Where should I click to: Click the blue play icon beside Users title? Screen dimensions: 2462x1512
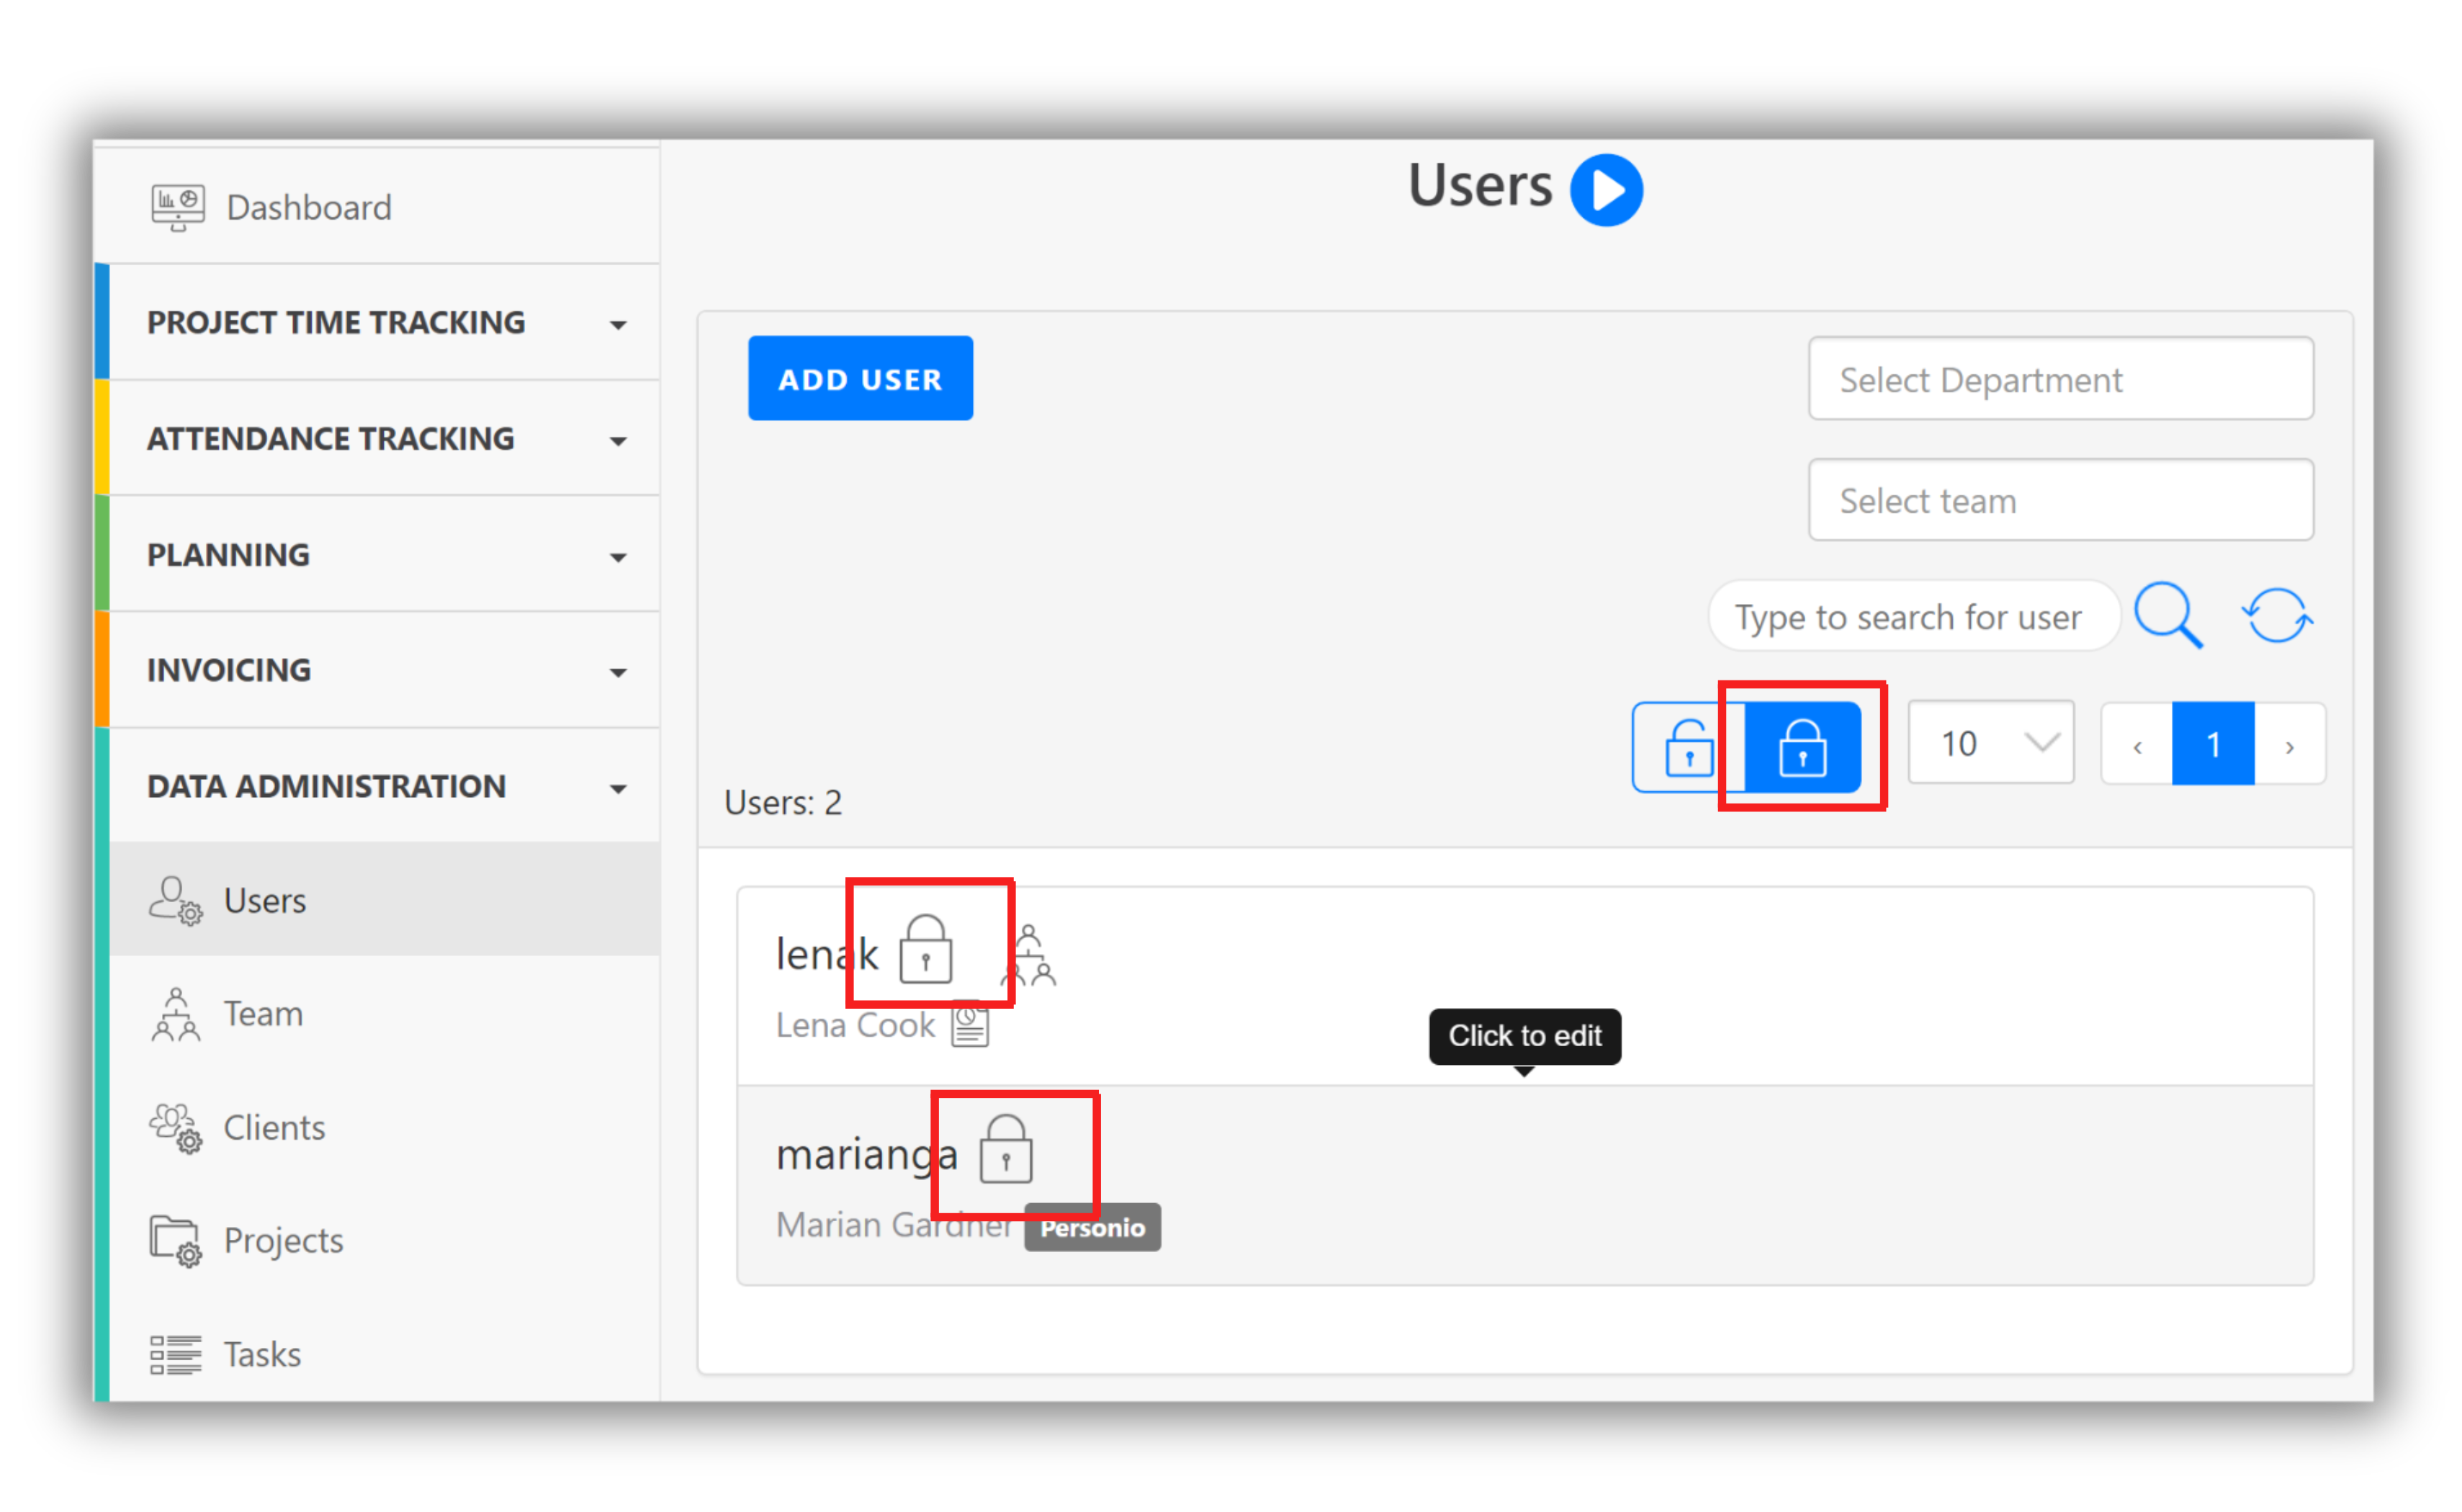[x=1606, y=189]
